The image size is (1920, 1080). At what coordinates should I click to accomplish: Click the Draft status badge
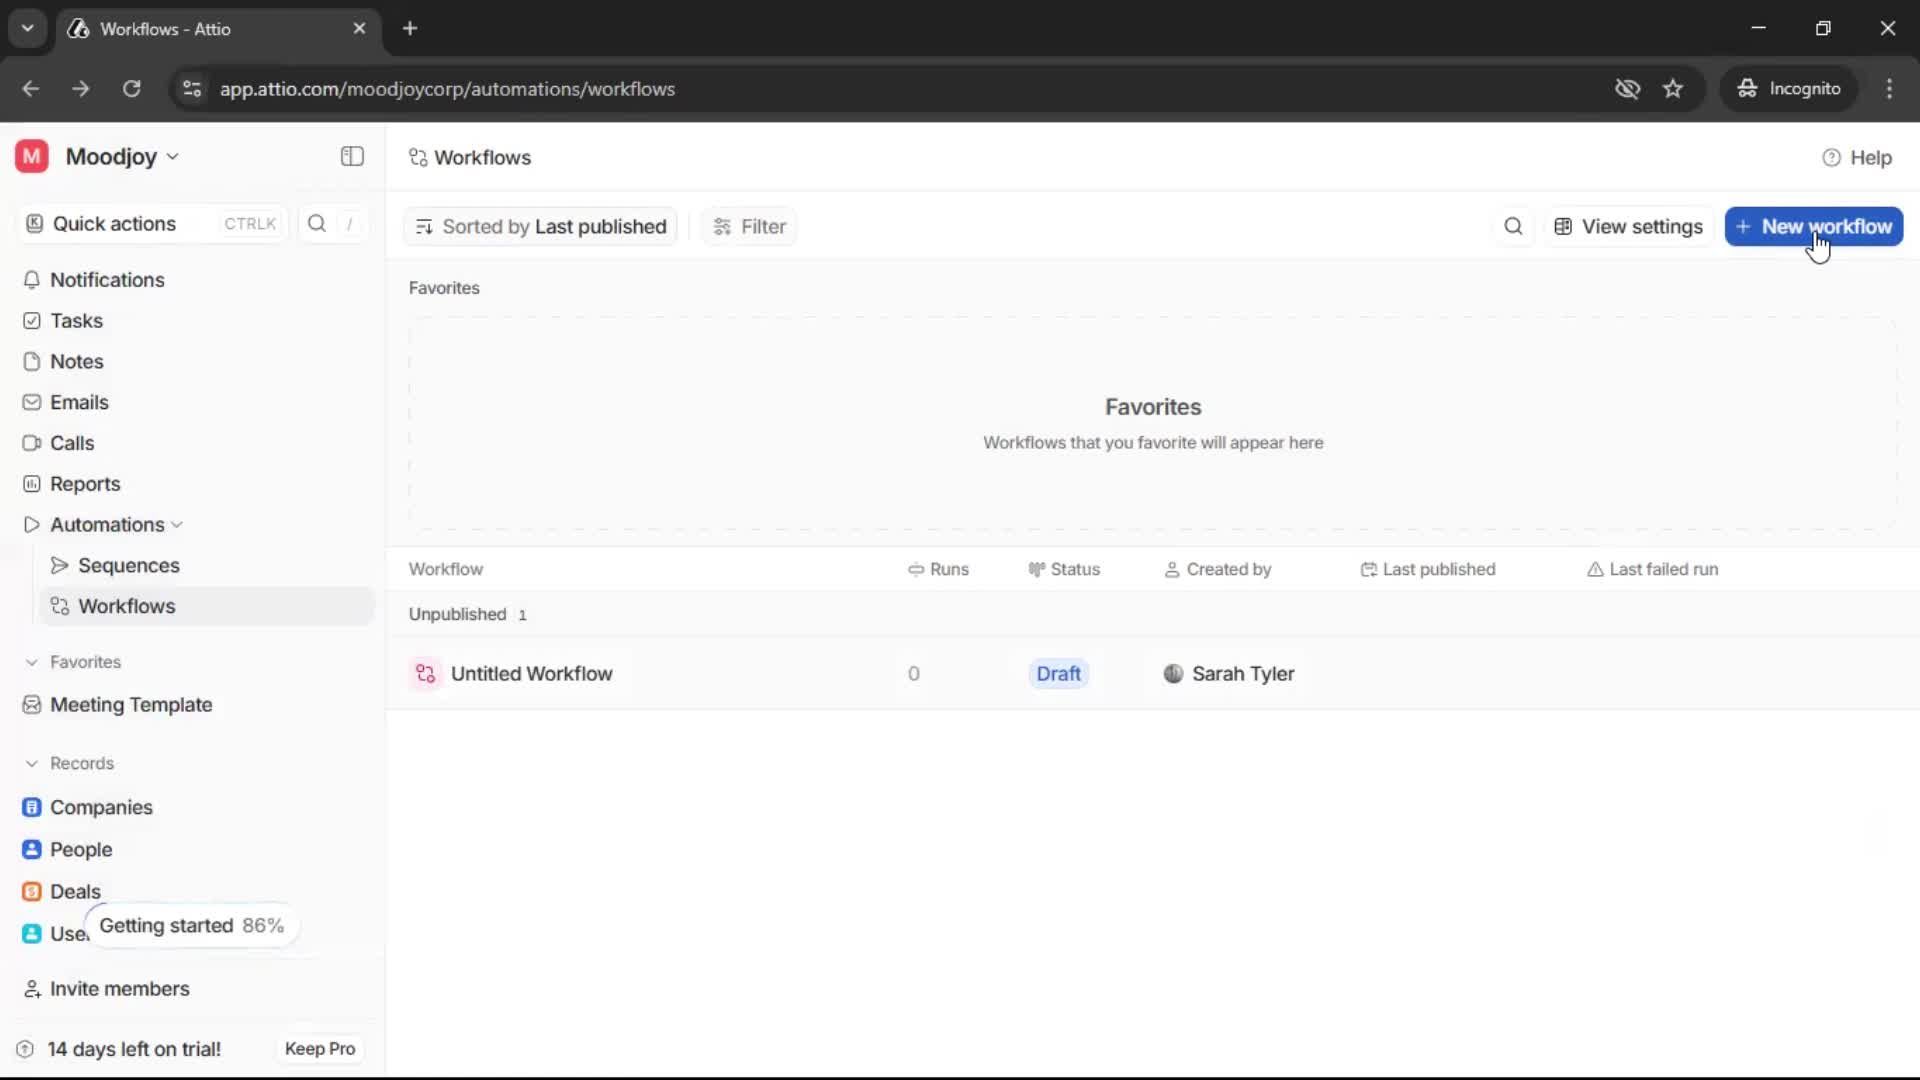tap(1058, 674)
